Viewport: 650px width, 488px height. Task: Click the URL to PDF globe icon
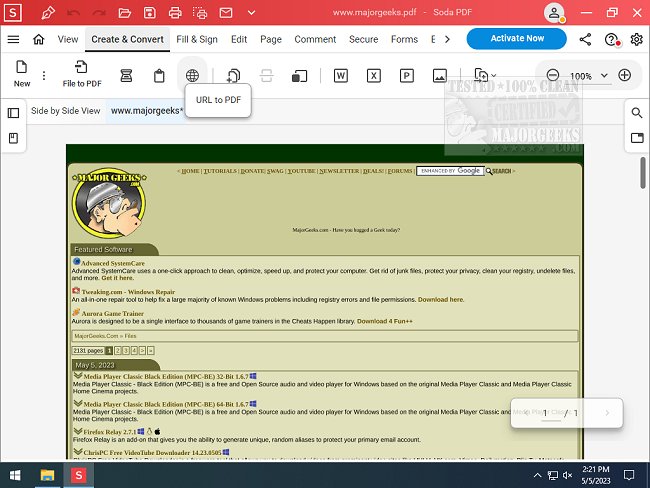coord(192,75)
